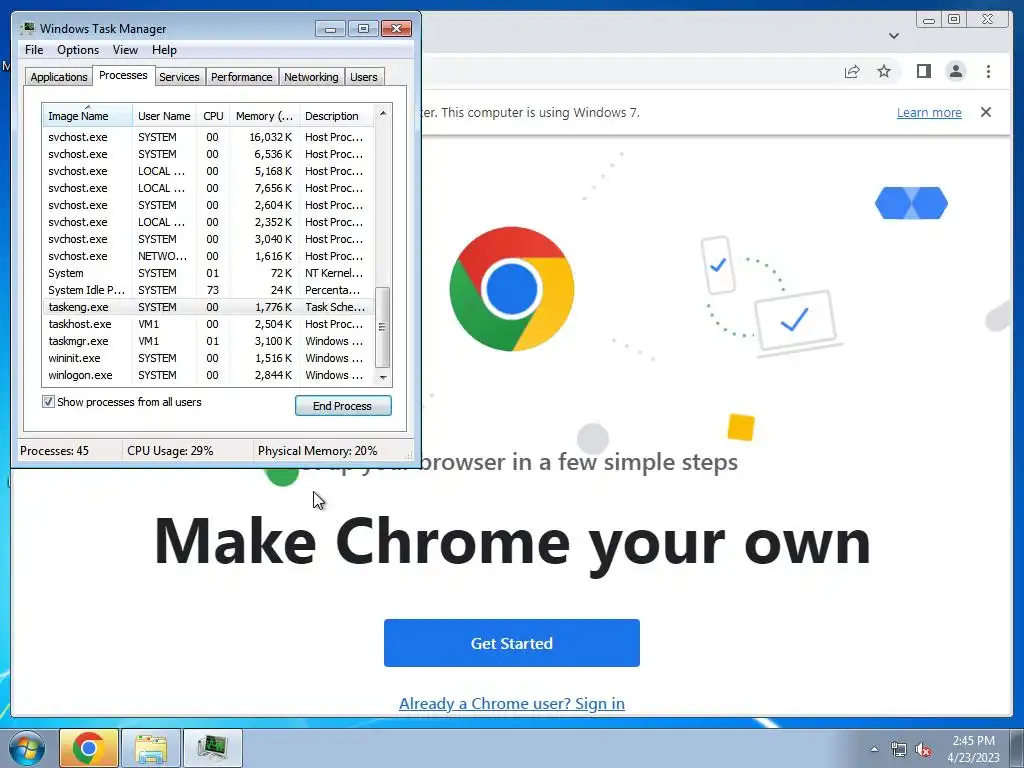Select the winlogon.exe process row
This screenshot has height=768, width=1024.
[208, 375]
